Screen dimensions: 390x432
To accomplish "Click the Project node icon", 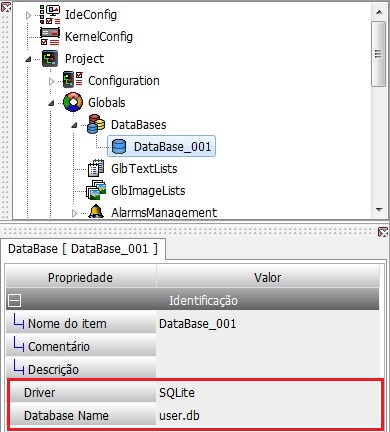I will [50, 59].
